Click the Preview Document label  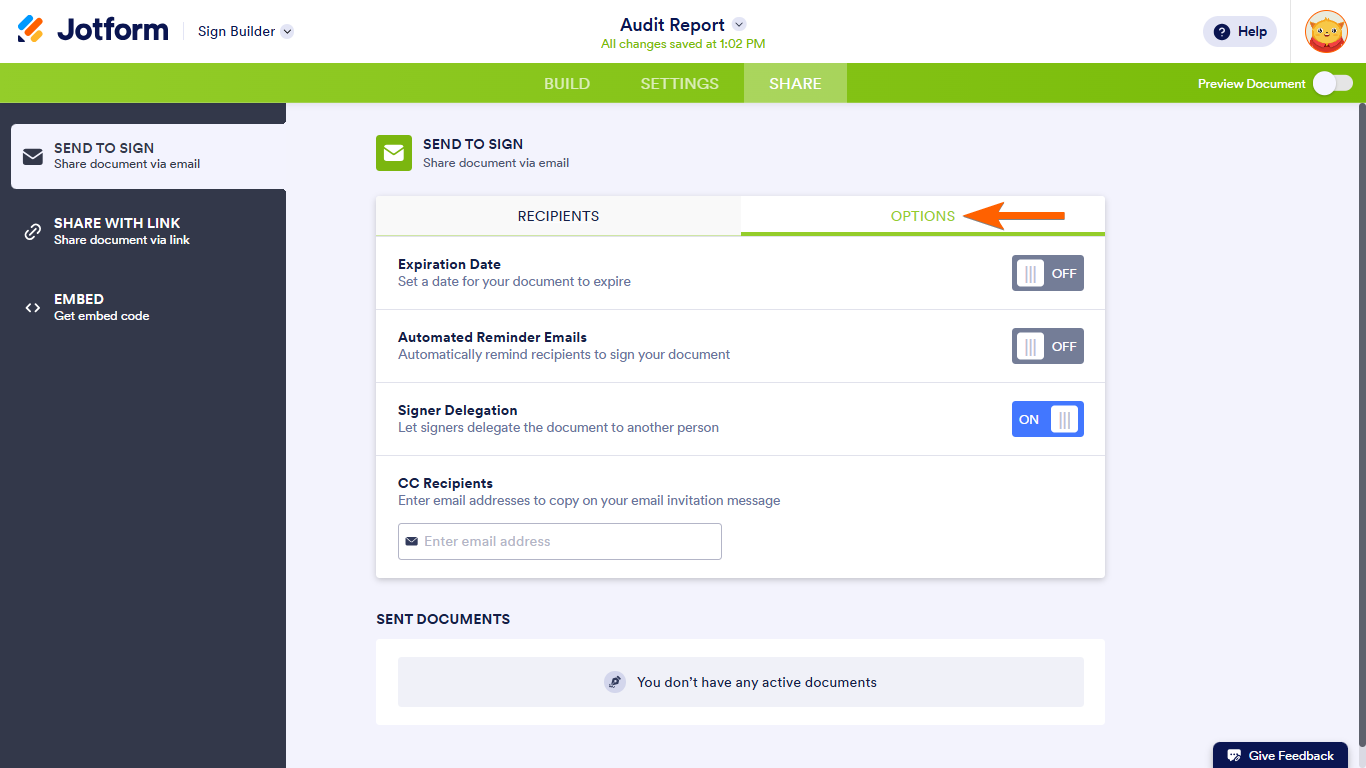point(1252,84)
